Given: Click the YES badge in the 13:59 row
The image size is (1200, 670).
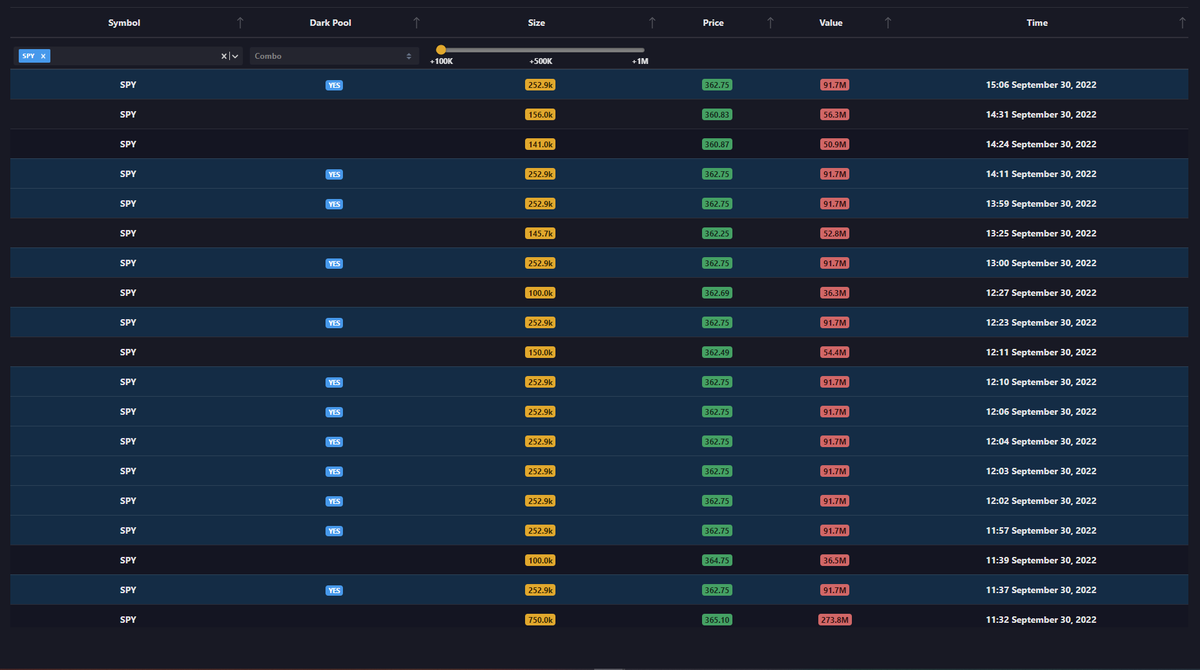Looking at the screenshot, I should click(334, 204).
